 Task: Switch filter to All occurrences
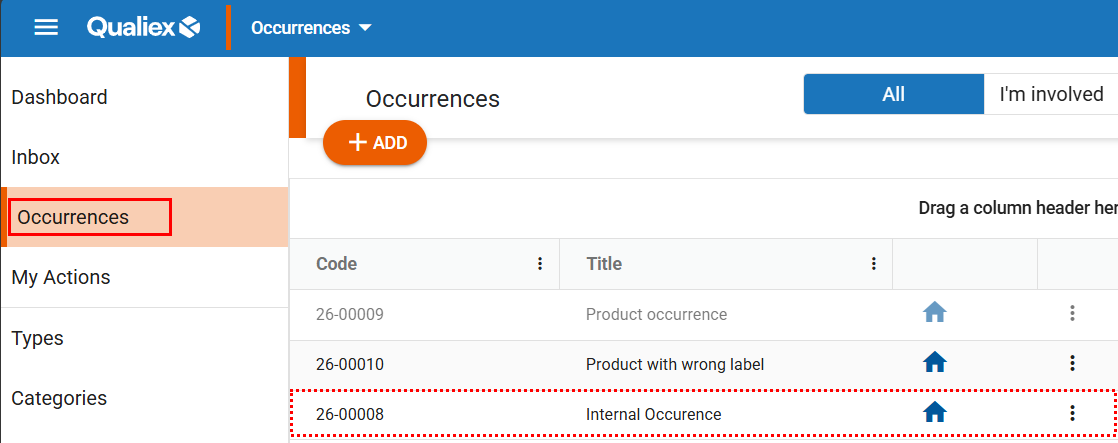[x=893, y=94]
